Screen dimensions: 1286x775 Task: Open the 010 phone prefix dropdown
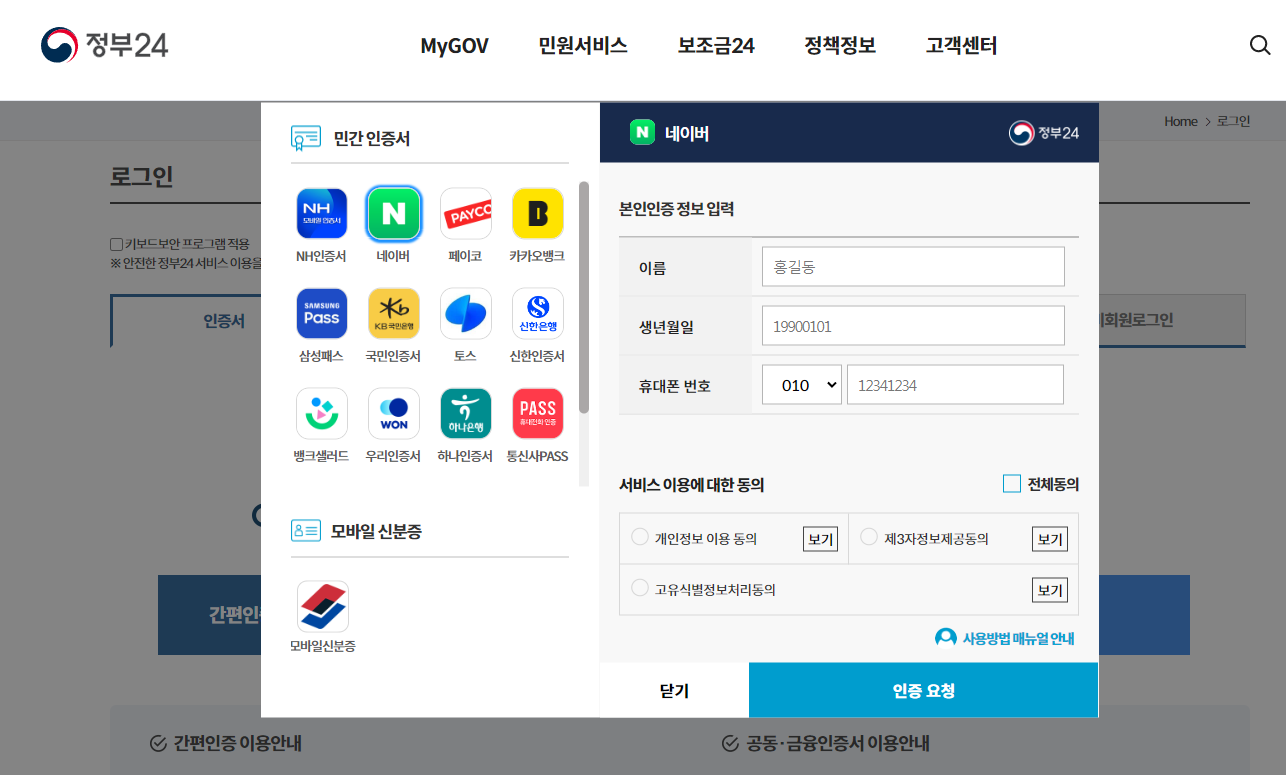(802, 385)
